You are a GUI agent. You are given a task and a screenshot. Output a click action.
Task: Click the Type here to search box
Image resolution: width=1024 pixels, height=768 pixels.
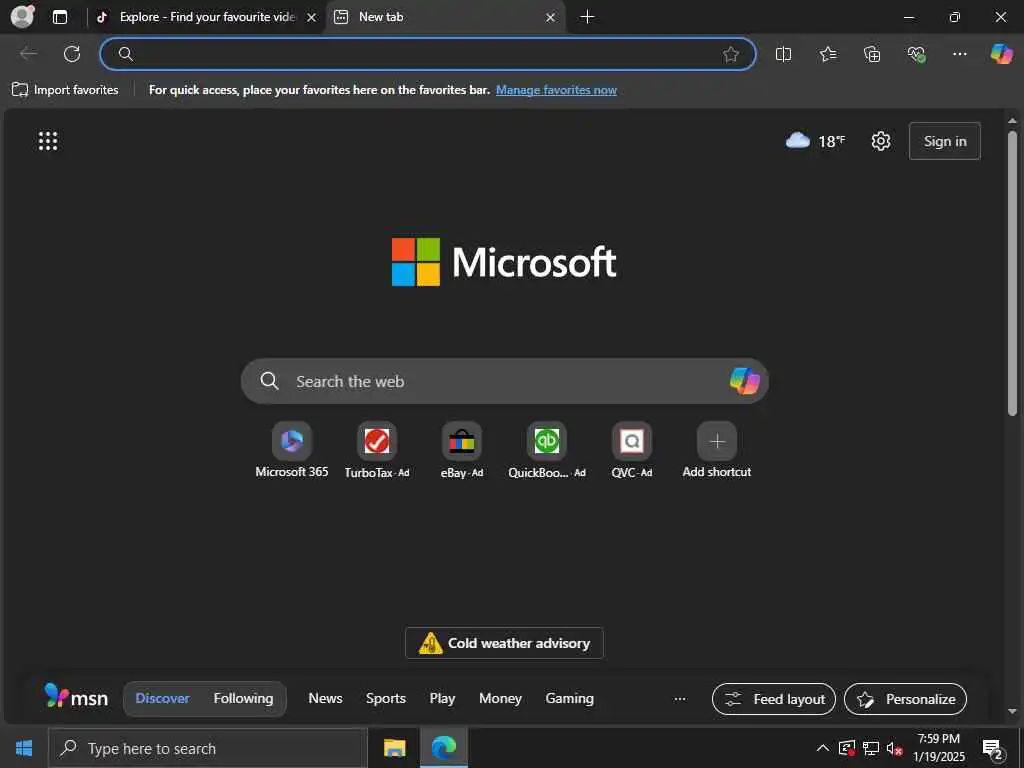(208, 748)
